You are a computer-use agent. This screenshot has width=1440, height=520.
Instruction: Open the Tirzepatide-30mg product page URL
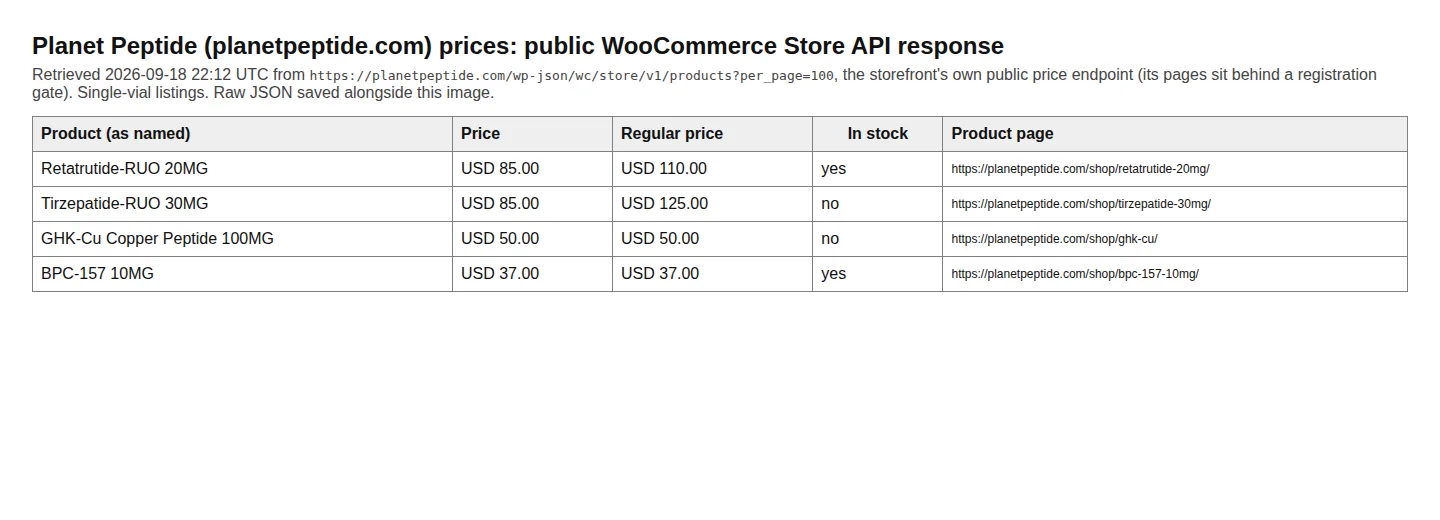tap(1081, 204)
